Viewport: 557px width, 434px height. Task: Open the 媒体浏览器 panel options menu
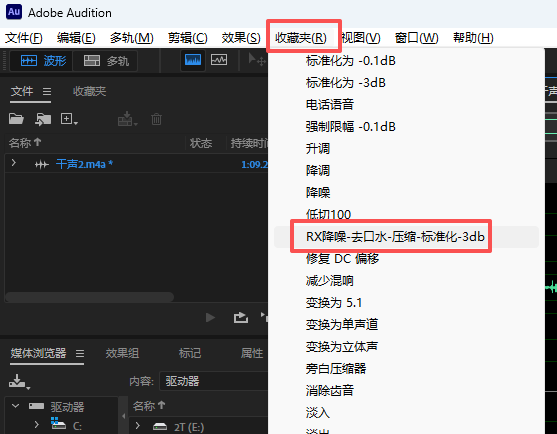[x=80, y=353]
